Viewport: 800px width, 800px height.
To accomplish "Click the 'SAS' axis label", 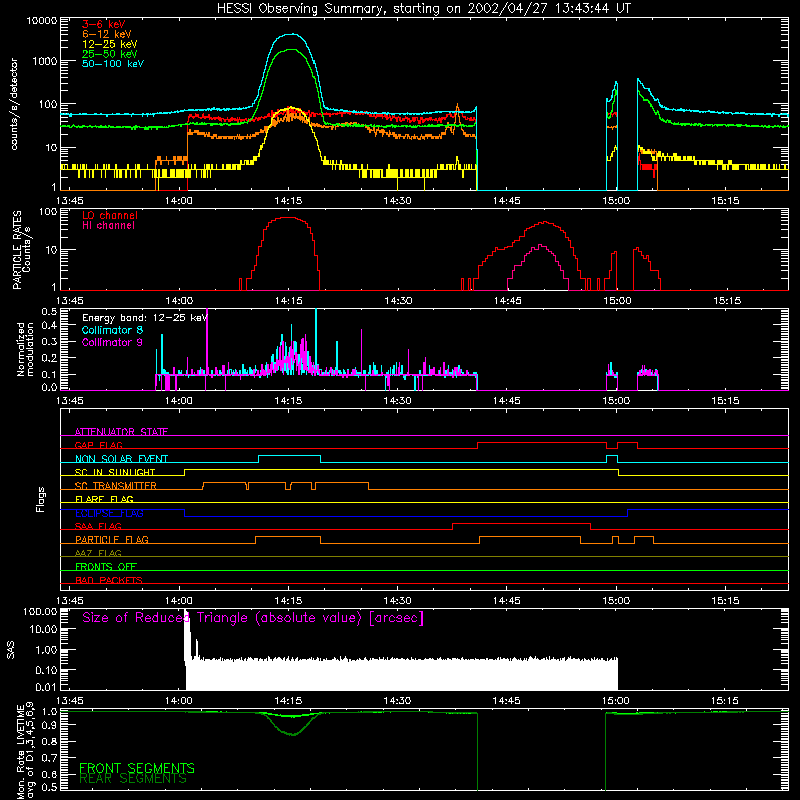I will [x=10, y=650].
